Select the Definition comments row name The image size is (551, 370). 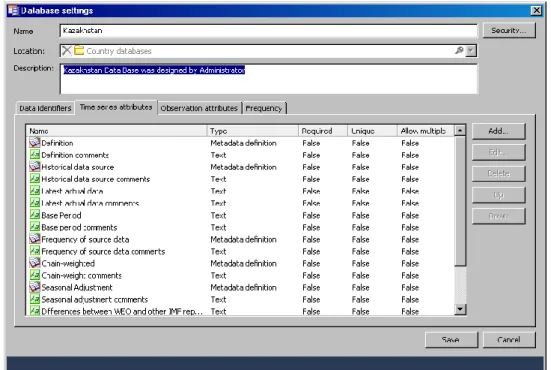(x=75, y=155)
